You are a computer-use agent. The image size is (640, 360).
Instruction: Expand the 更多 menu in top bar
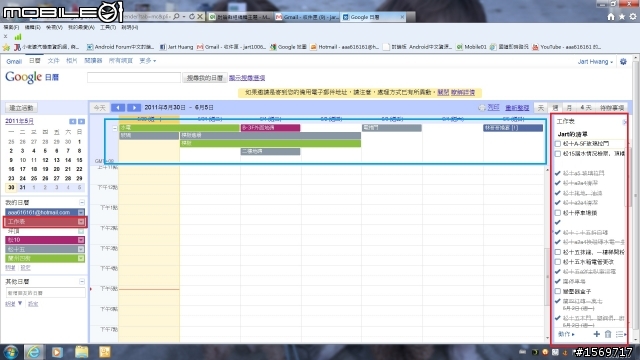(147, 61)
